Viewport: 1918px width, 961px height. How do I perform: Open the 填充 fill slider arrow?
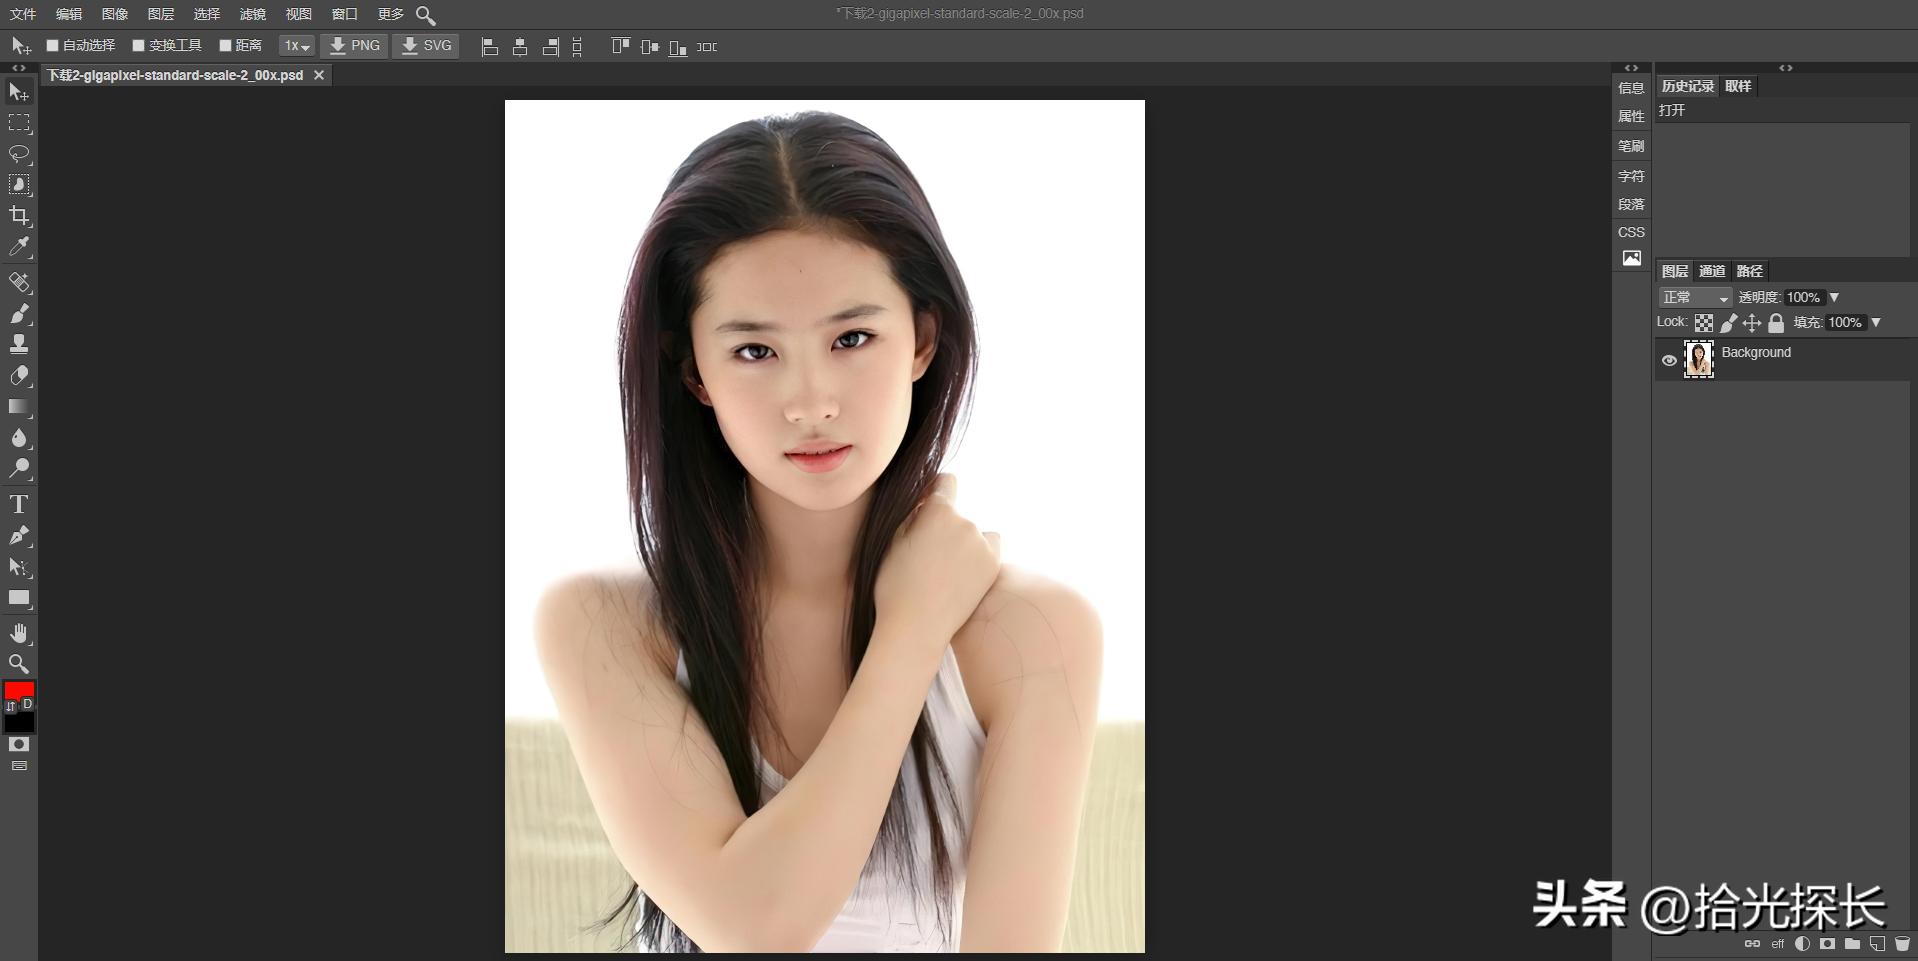pyautogui.click(x=1876, y=323)
